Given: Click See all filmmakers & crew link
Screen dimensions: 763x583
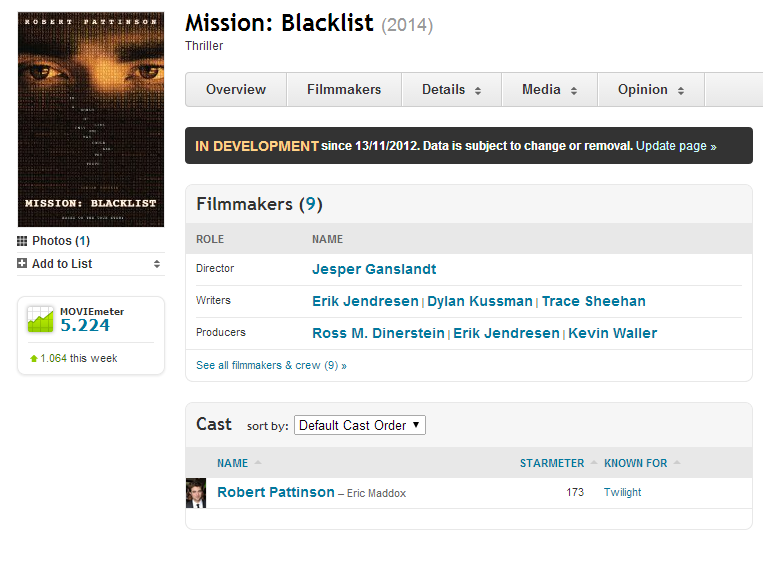Looking at the screenshot, I should [x=271, y=365].
